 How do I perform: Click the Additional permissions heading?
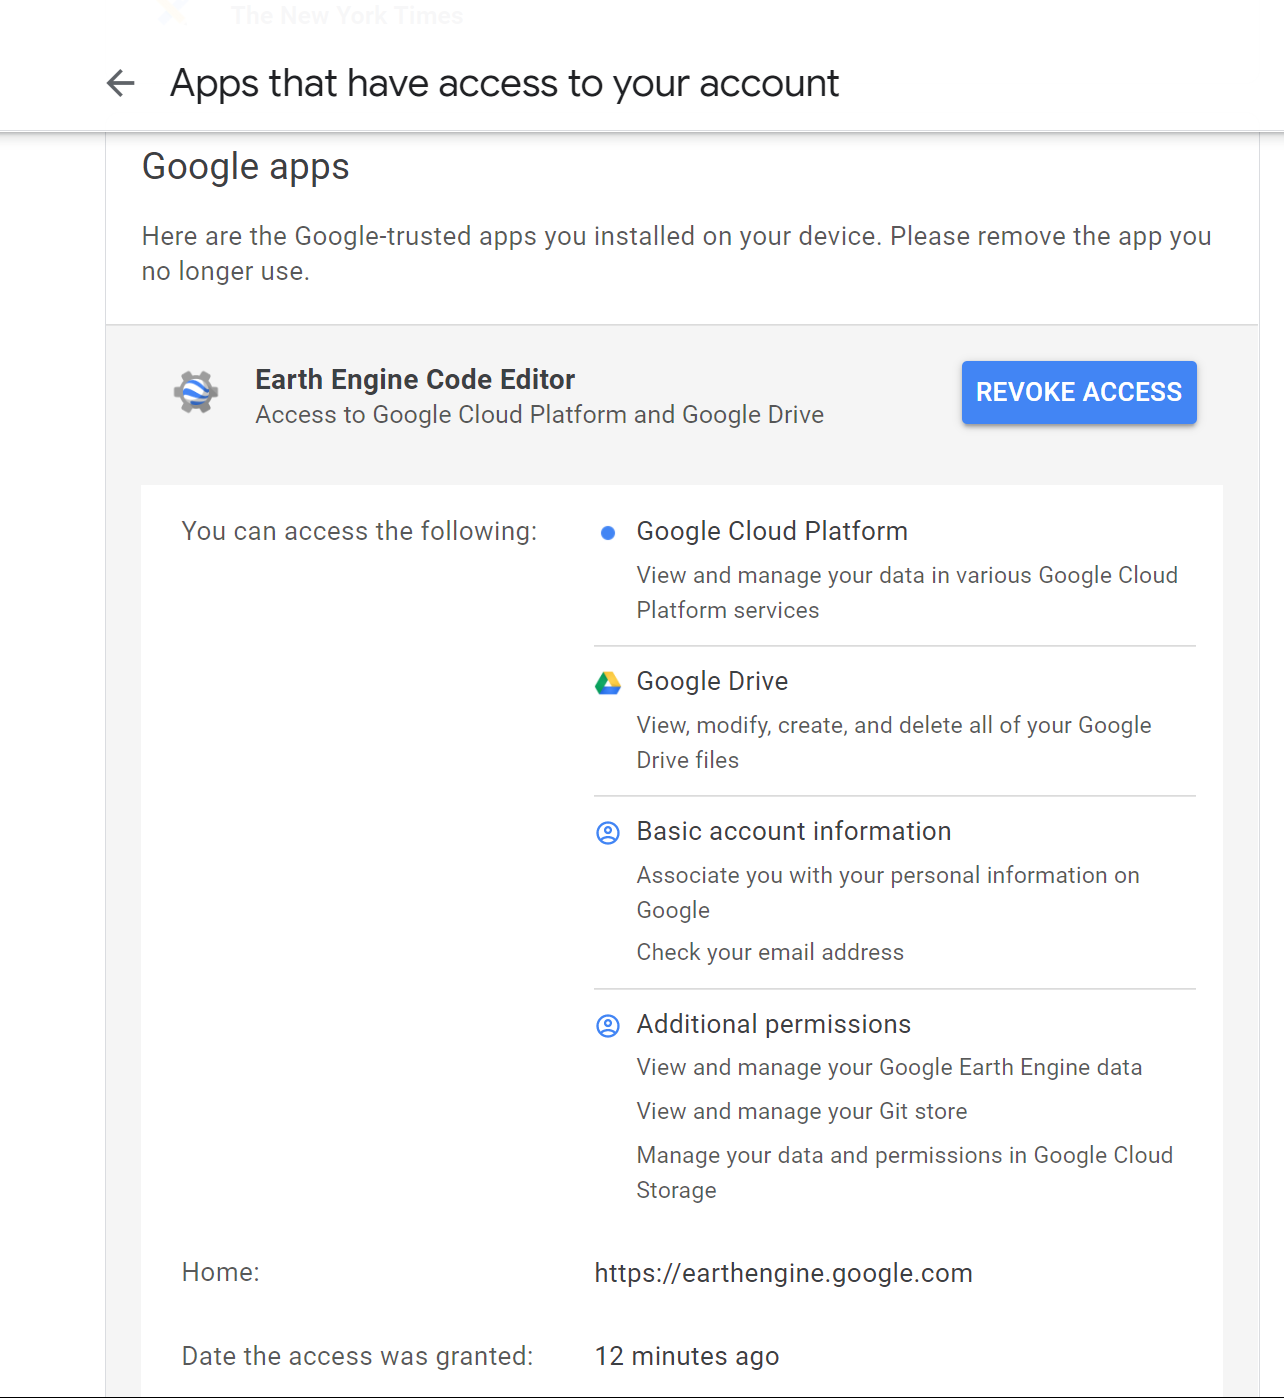point(774,1024)
